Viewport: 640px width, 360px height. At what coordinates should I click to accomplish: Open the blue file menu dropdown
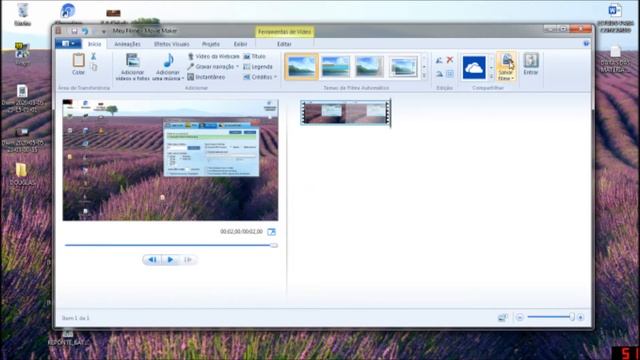(68, 43)
